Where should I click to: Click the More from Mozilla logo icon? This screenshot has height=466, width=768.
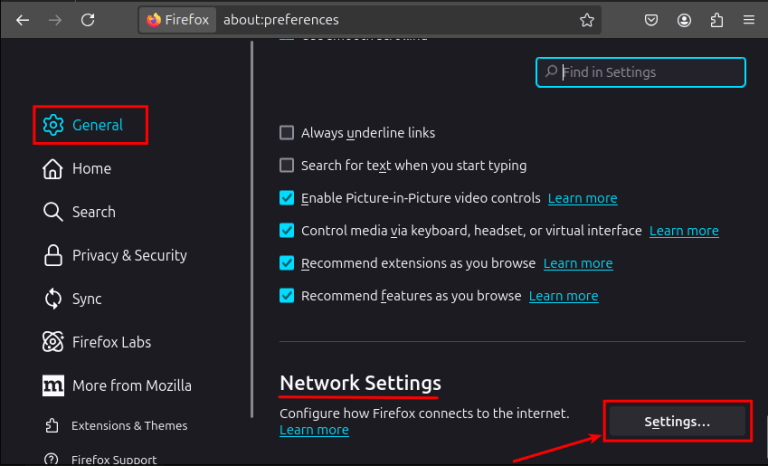point(53,386)
